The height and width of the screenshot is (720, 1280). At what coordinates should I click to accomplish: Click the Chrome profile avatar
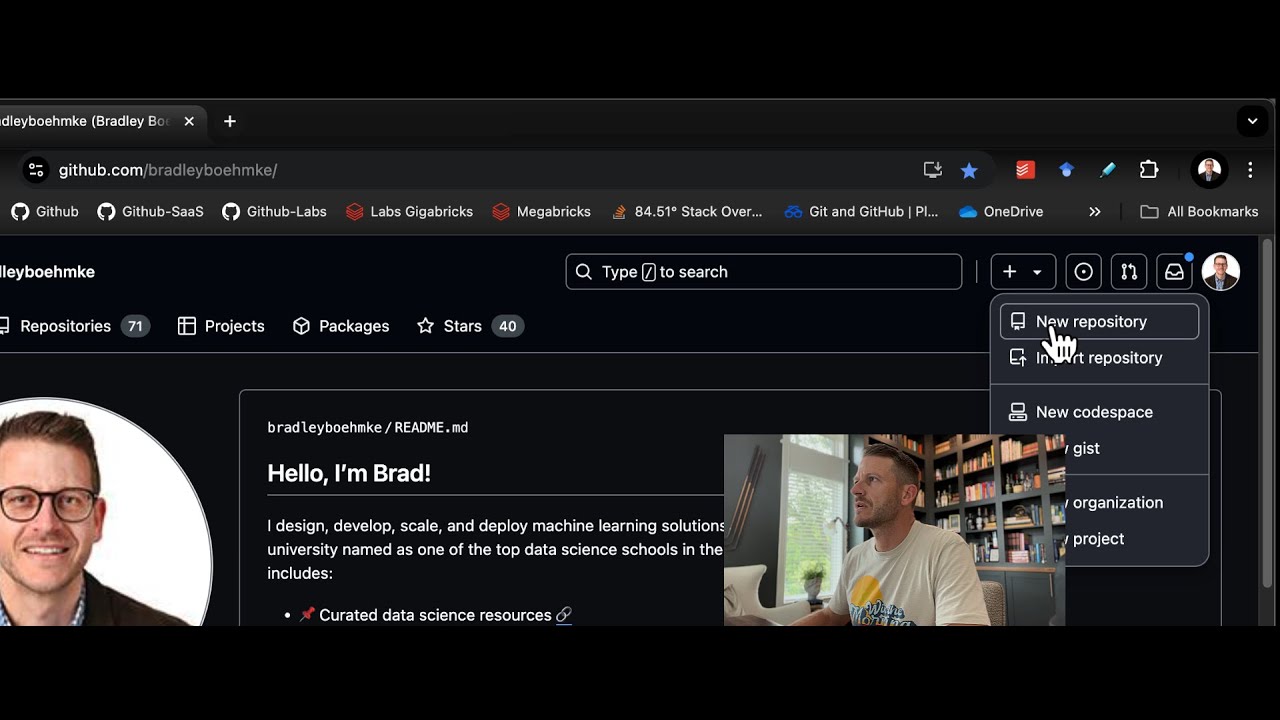1209,170
